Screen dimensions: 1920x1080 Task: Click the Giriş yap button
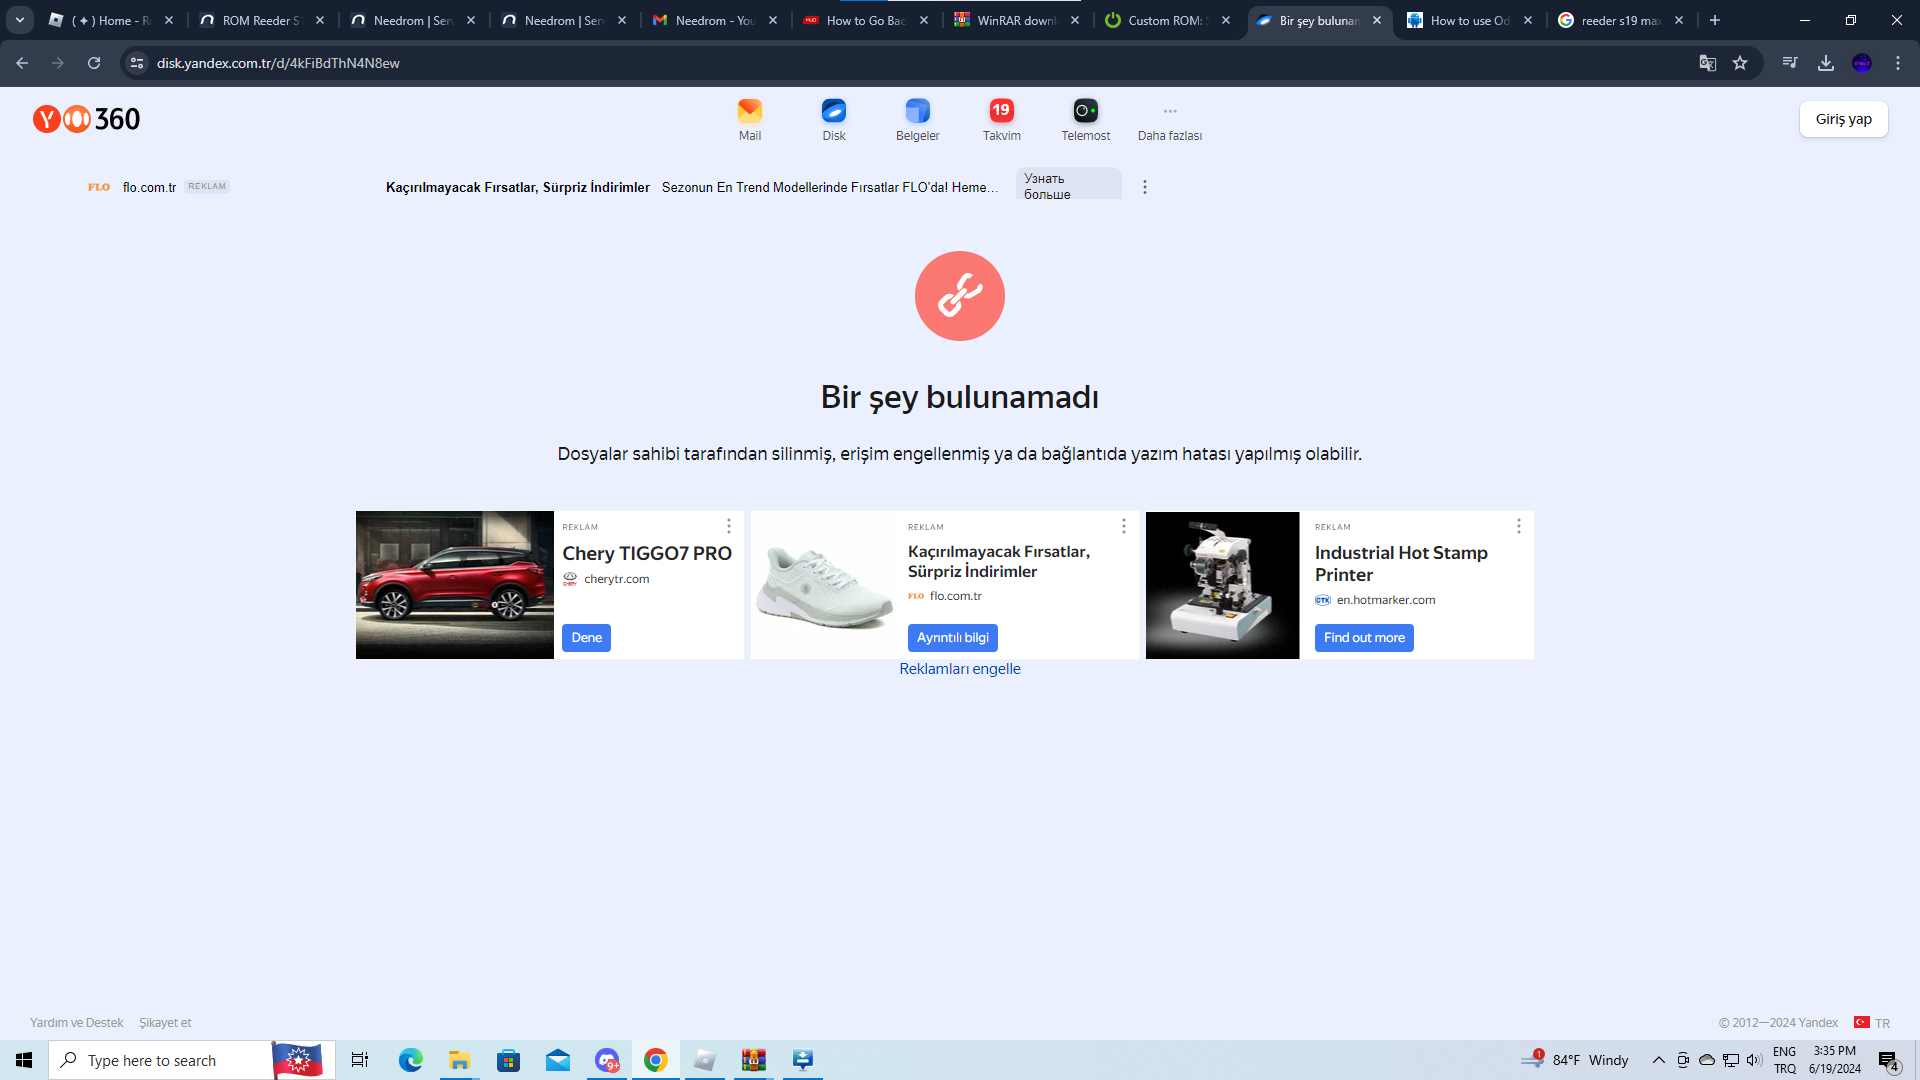click(1843, 119)
